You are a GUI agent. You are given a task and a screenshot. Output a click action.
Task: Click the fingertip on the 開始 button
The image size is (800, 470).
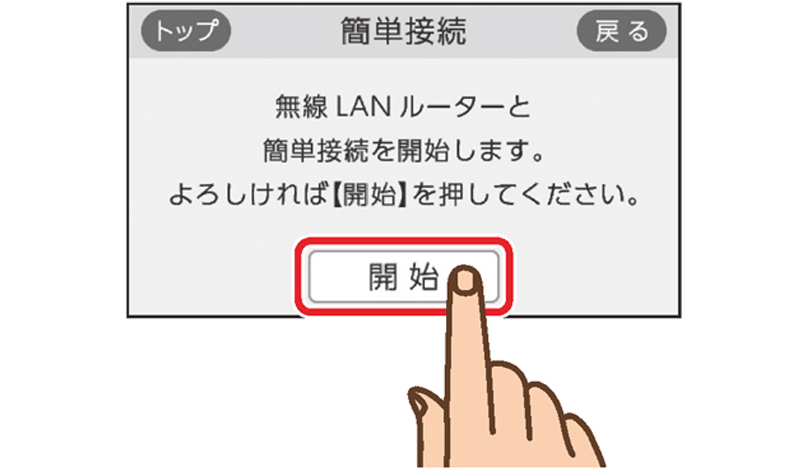coord(464,281)
